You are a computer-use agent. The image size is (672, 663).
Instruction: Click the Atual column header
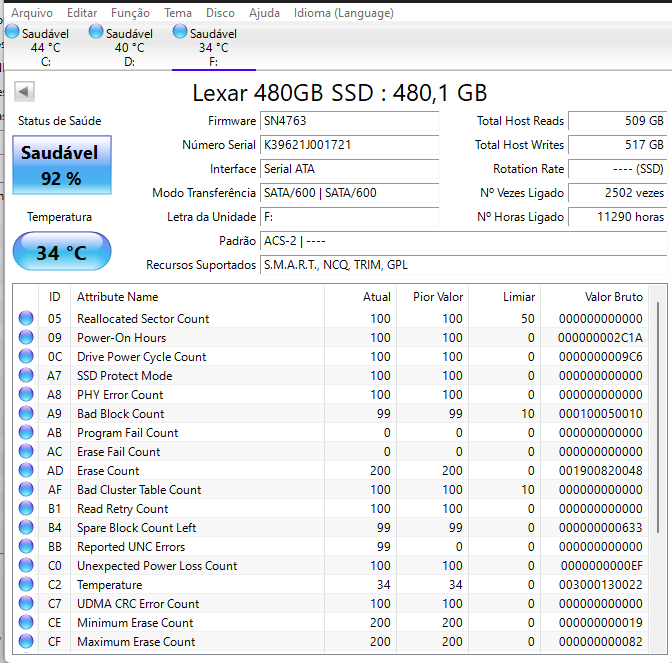click(361, 297)
